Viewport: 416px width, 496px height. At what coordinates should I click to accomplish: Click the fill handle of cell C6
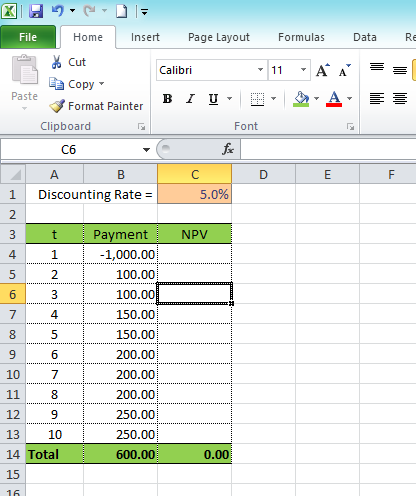pyautogui.click(x=232, y=303)
